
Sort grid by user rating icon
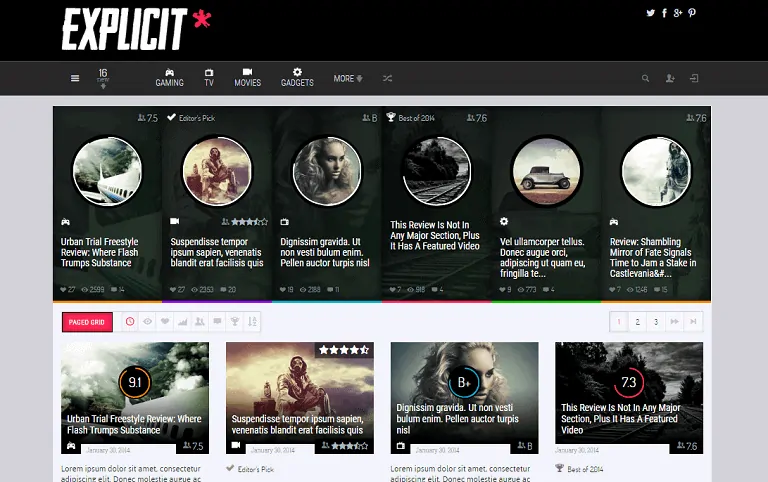[200, 322]
